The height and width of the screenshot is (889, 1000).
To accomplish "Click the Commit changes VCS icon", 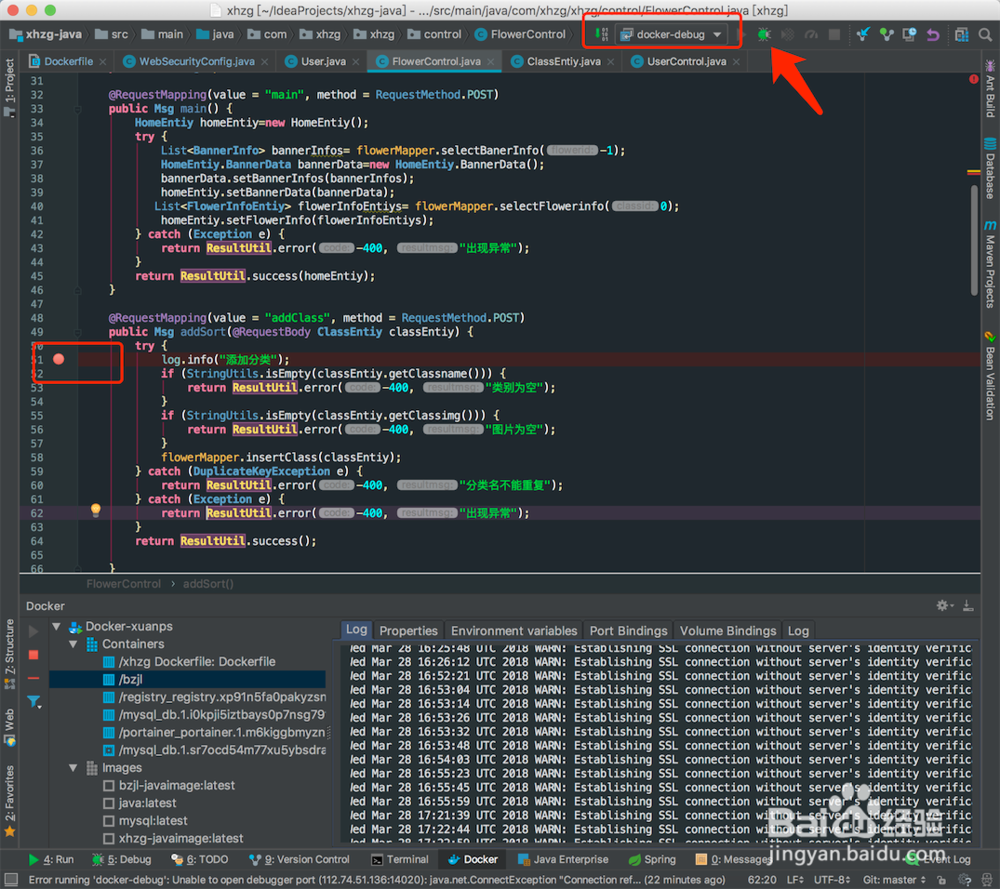I will 886,34.
